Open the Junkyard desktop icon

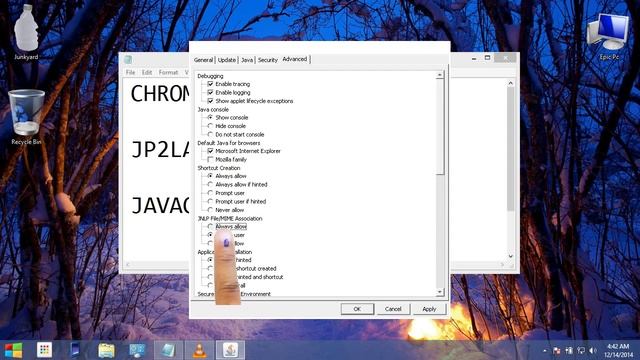pos(26,33)
